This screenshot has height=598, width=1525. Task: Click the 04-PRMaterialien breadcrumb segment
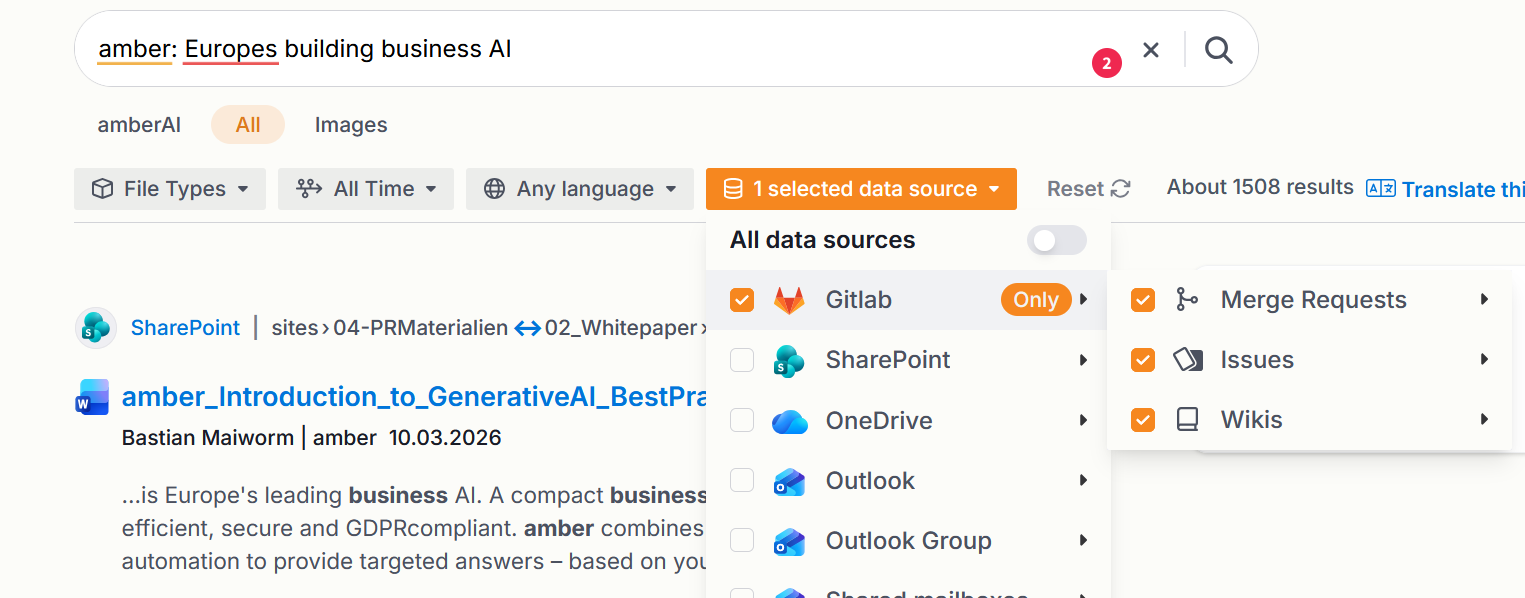coord(421,328)
